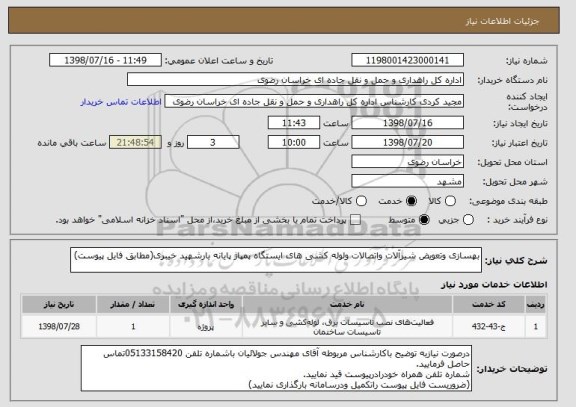The height and width of the screenshot is (407, 576).
Task: Click the buyer notes text area
Action: pyautogui.click(x=277, y=368)
